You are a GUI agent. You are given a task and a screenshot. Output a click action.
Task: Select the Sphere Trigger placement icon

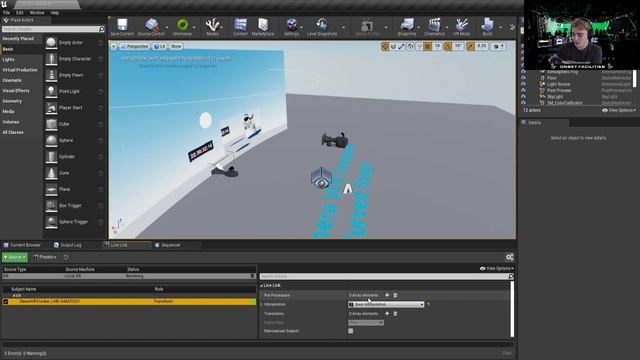pyautogui.click(x=51, y=222)
